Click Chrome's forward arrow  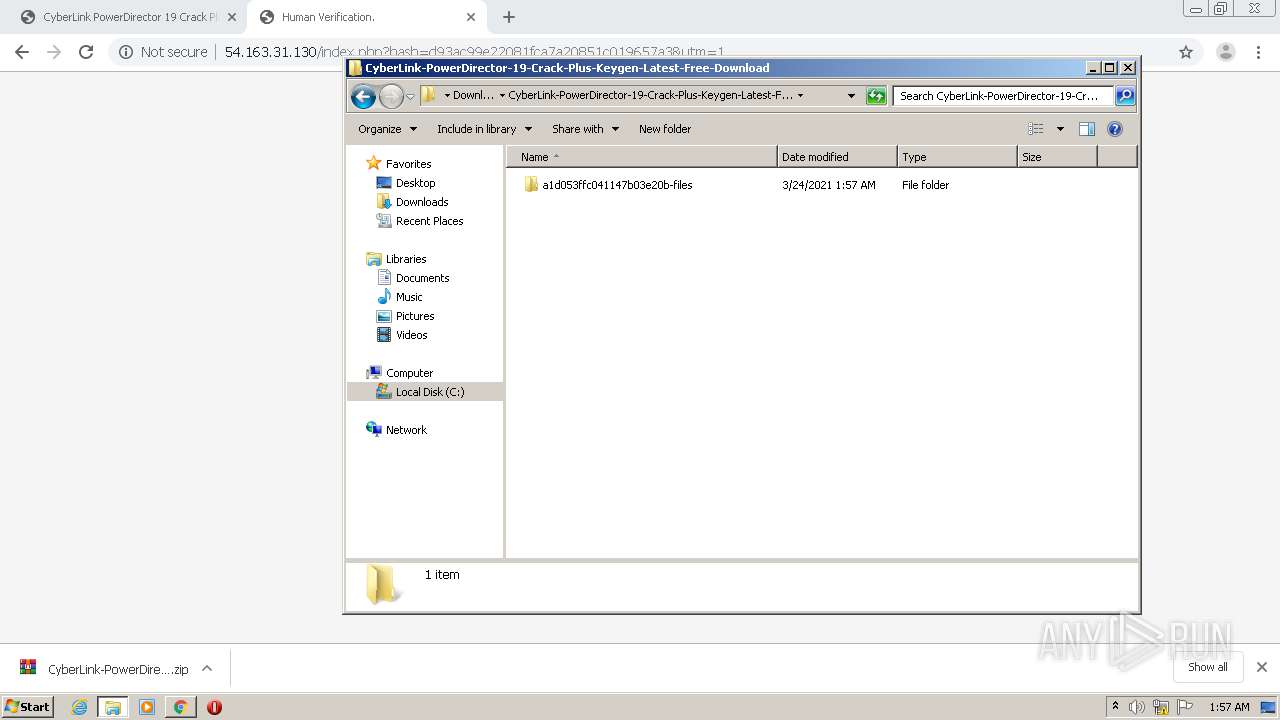pos(54,52)
